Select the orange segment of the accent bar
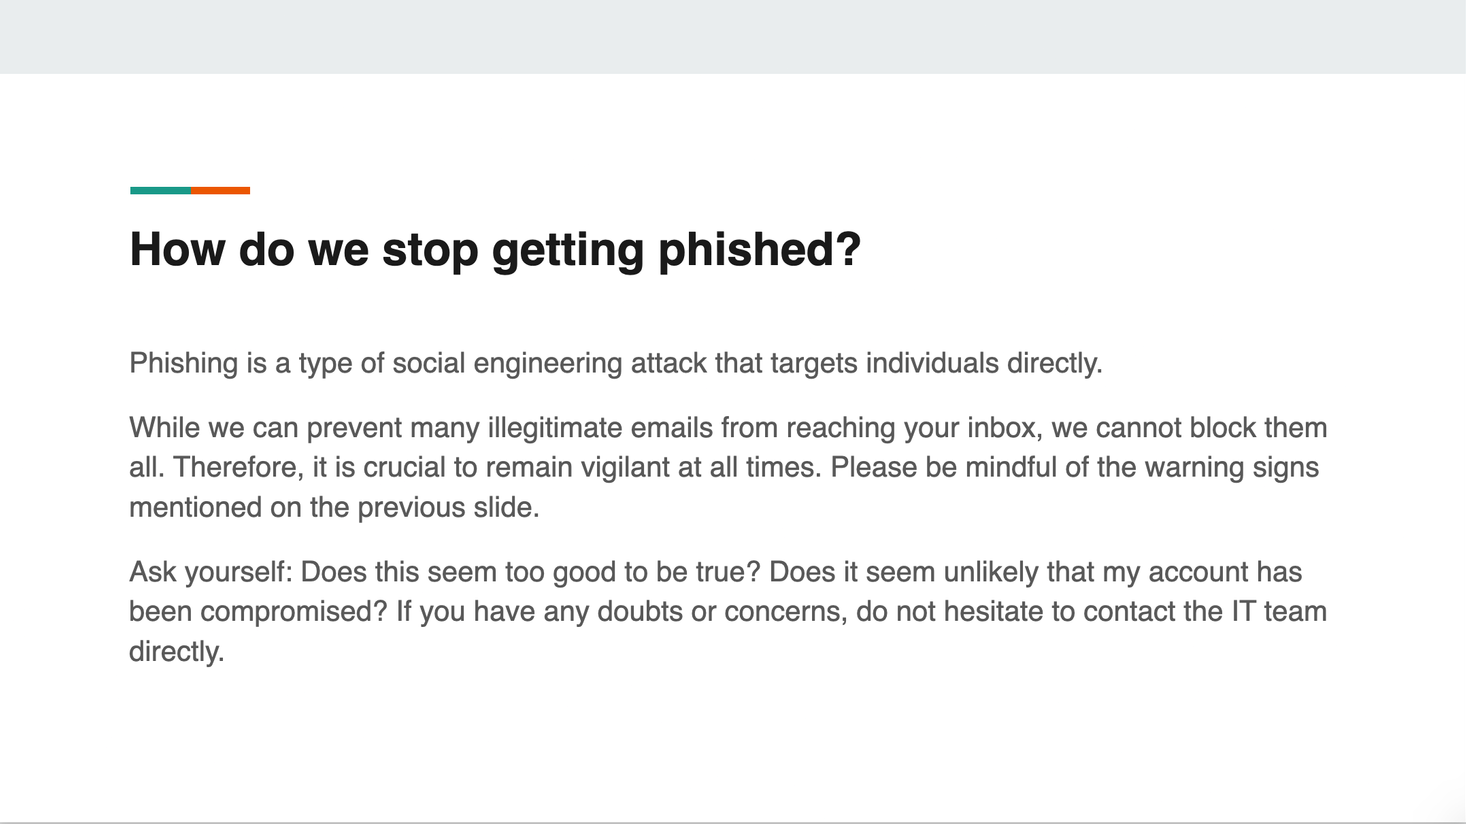The width and height of the screenshot is (1466, 824). [x=221, y=190]
